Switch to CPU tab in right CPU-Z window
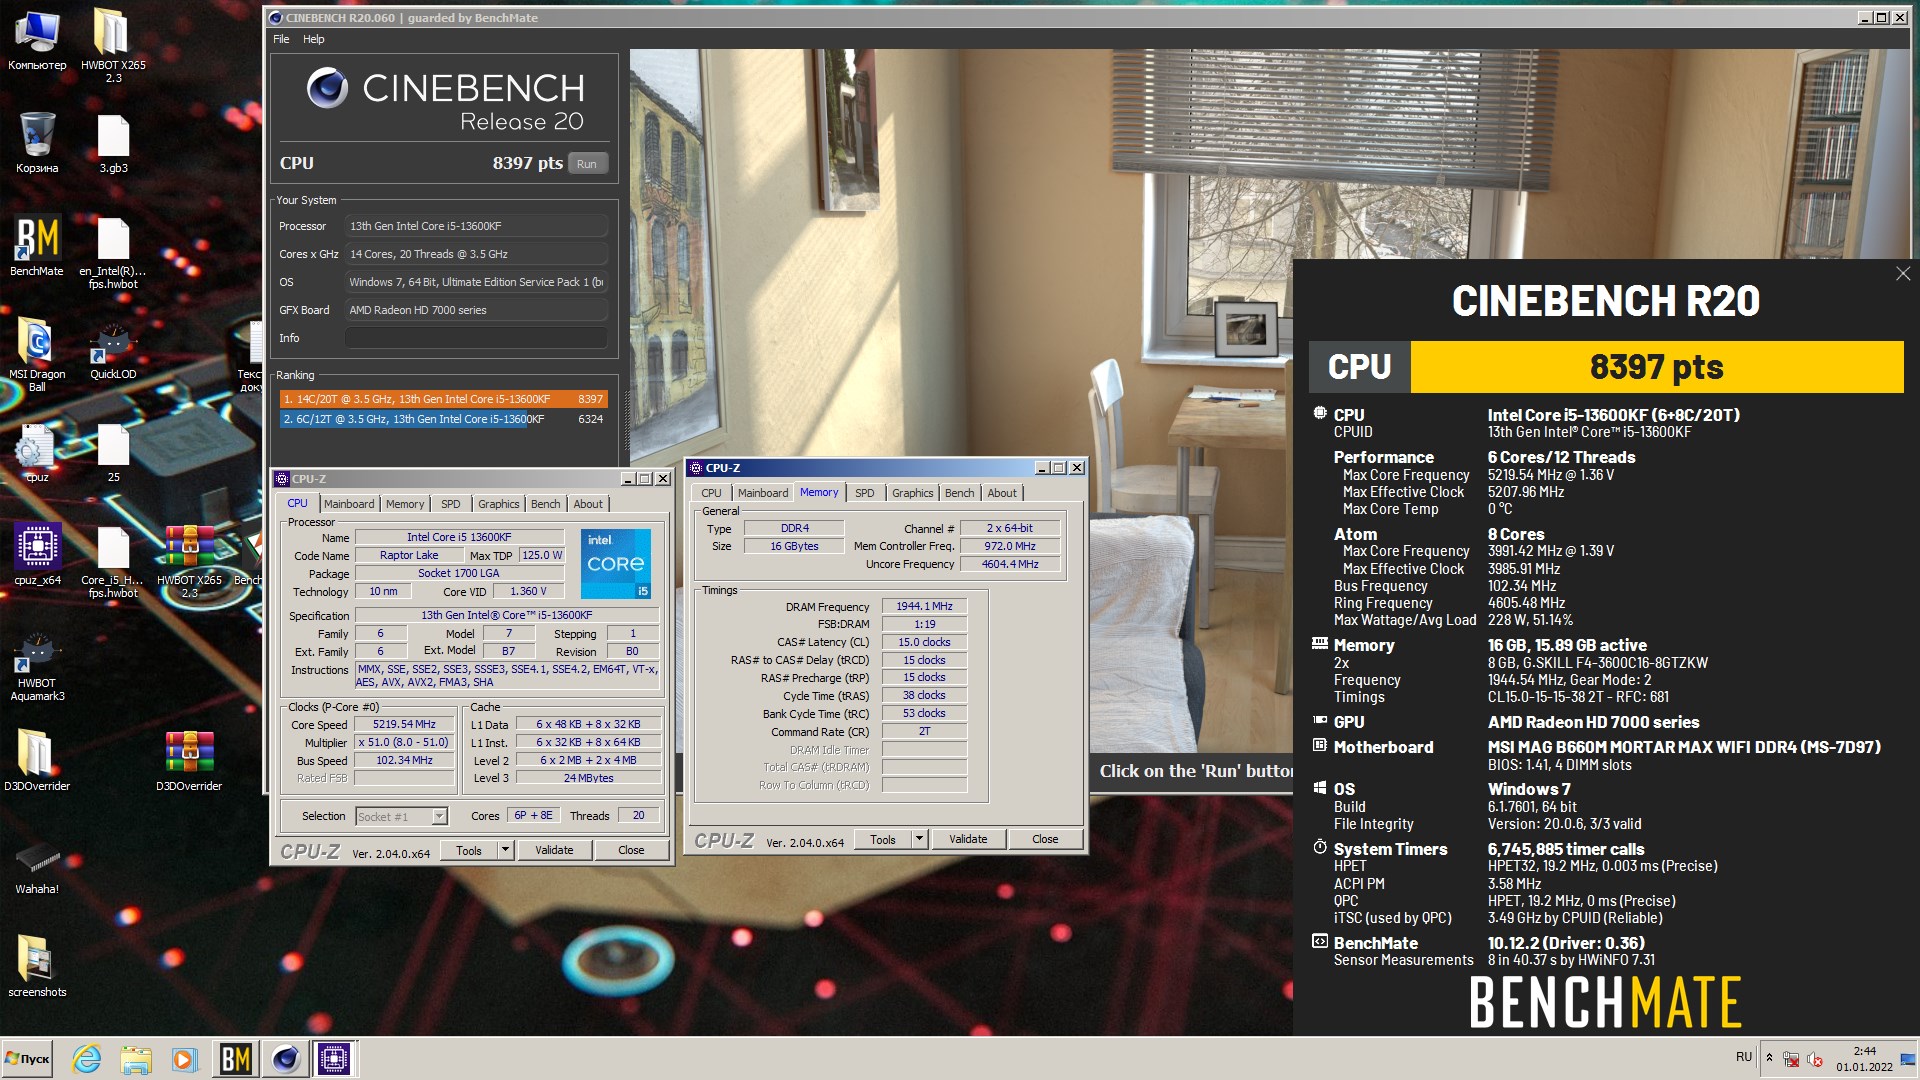This screenshot has height=1080, width=1920. 711,493
